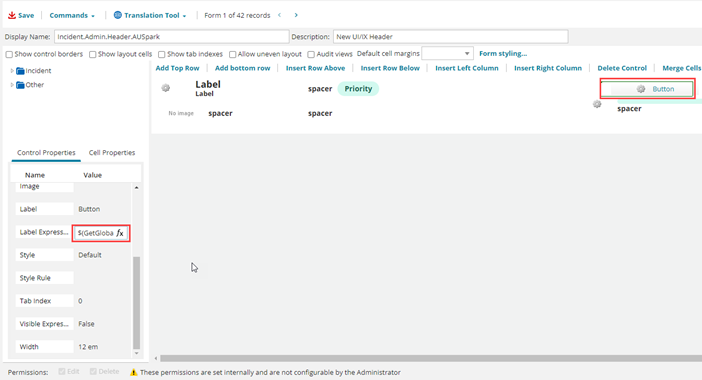This screenshot has width=702, height=380.
Task: Open the Commands dropdown menu
Action: click(x=72, y=15)
